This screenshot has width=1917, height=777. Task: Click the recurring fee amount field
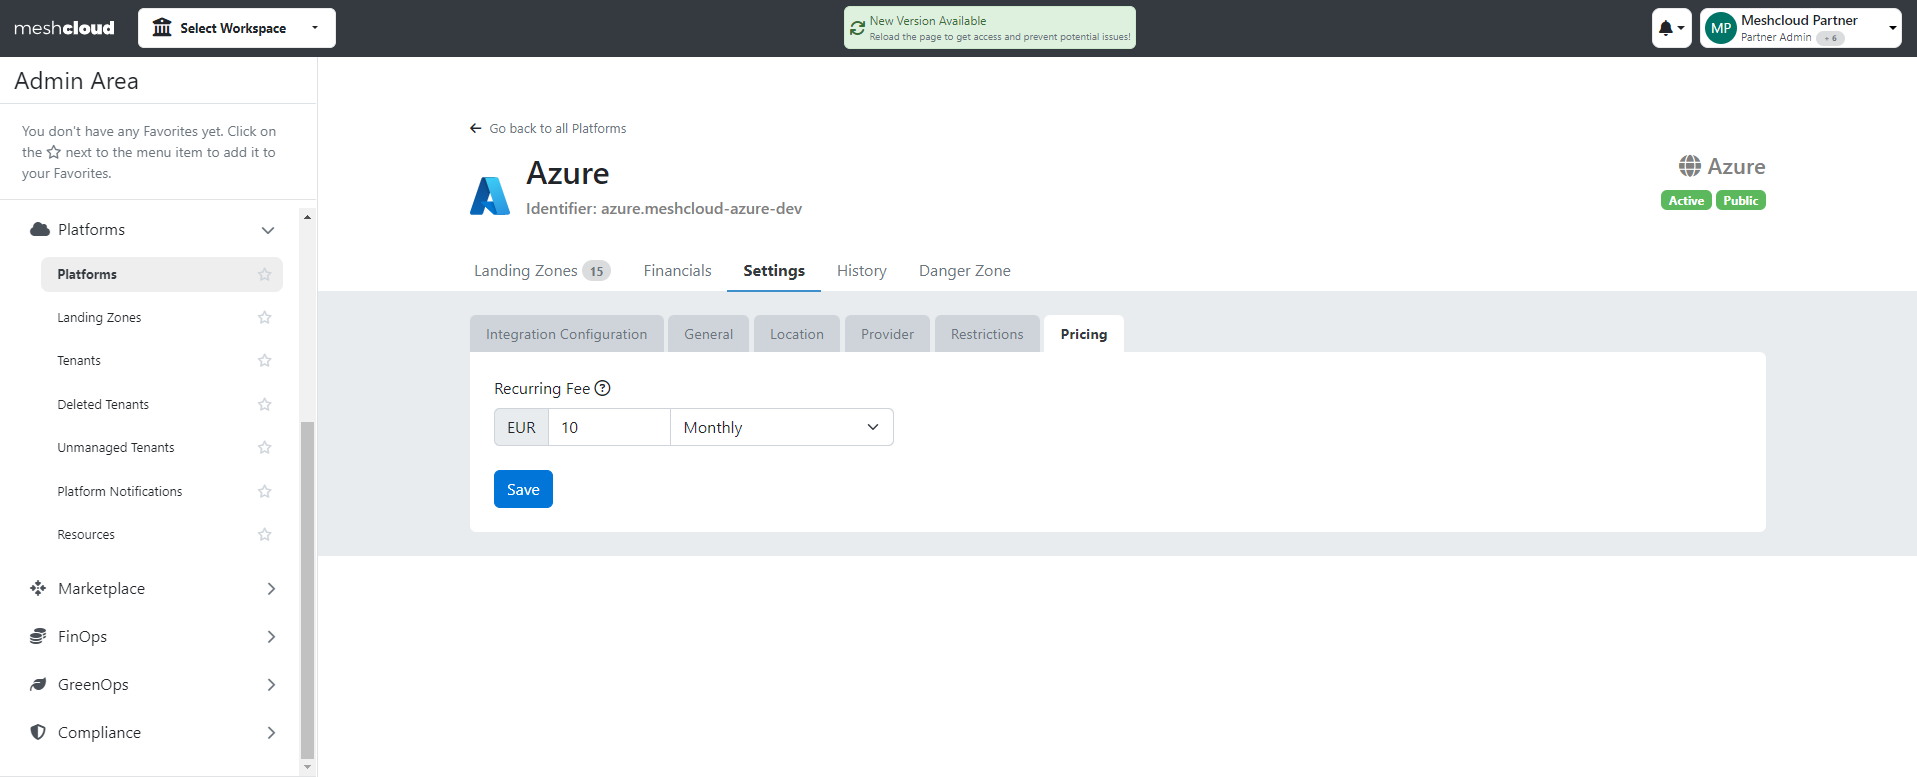pyautogui.click(x=608, y=427)
